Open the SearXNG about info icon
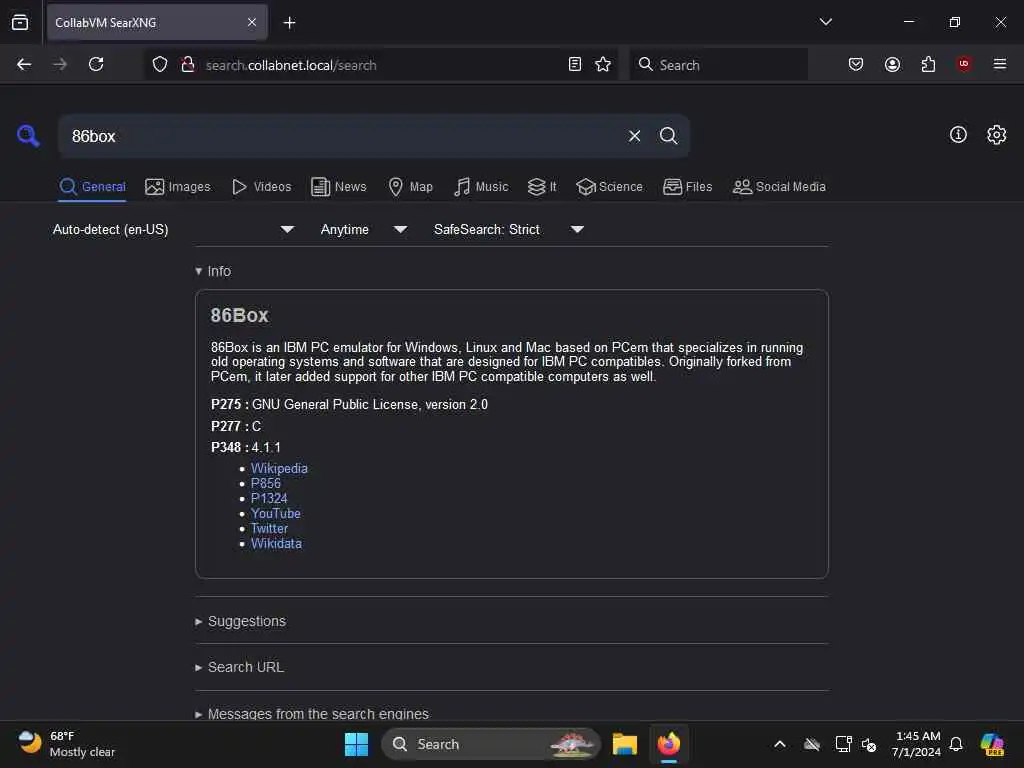 [958, 135]
